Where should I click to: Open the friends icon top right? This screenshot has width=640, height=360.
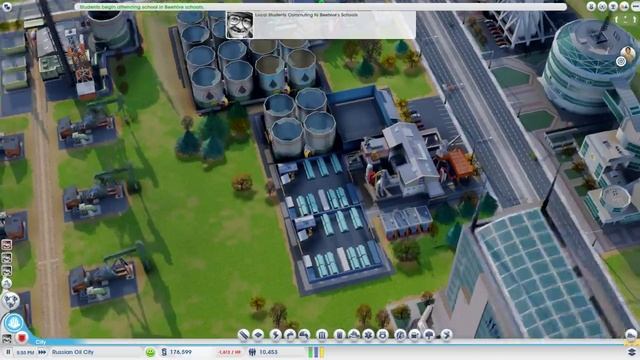624,6
